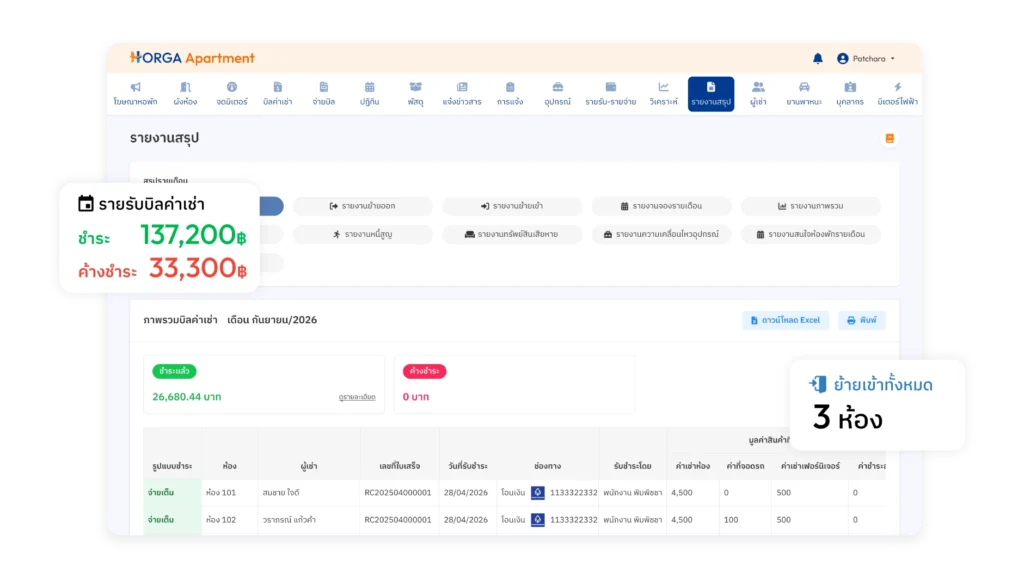
Task: Click the red ค้างชำระ badge
Action: (x=424, y=371)
